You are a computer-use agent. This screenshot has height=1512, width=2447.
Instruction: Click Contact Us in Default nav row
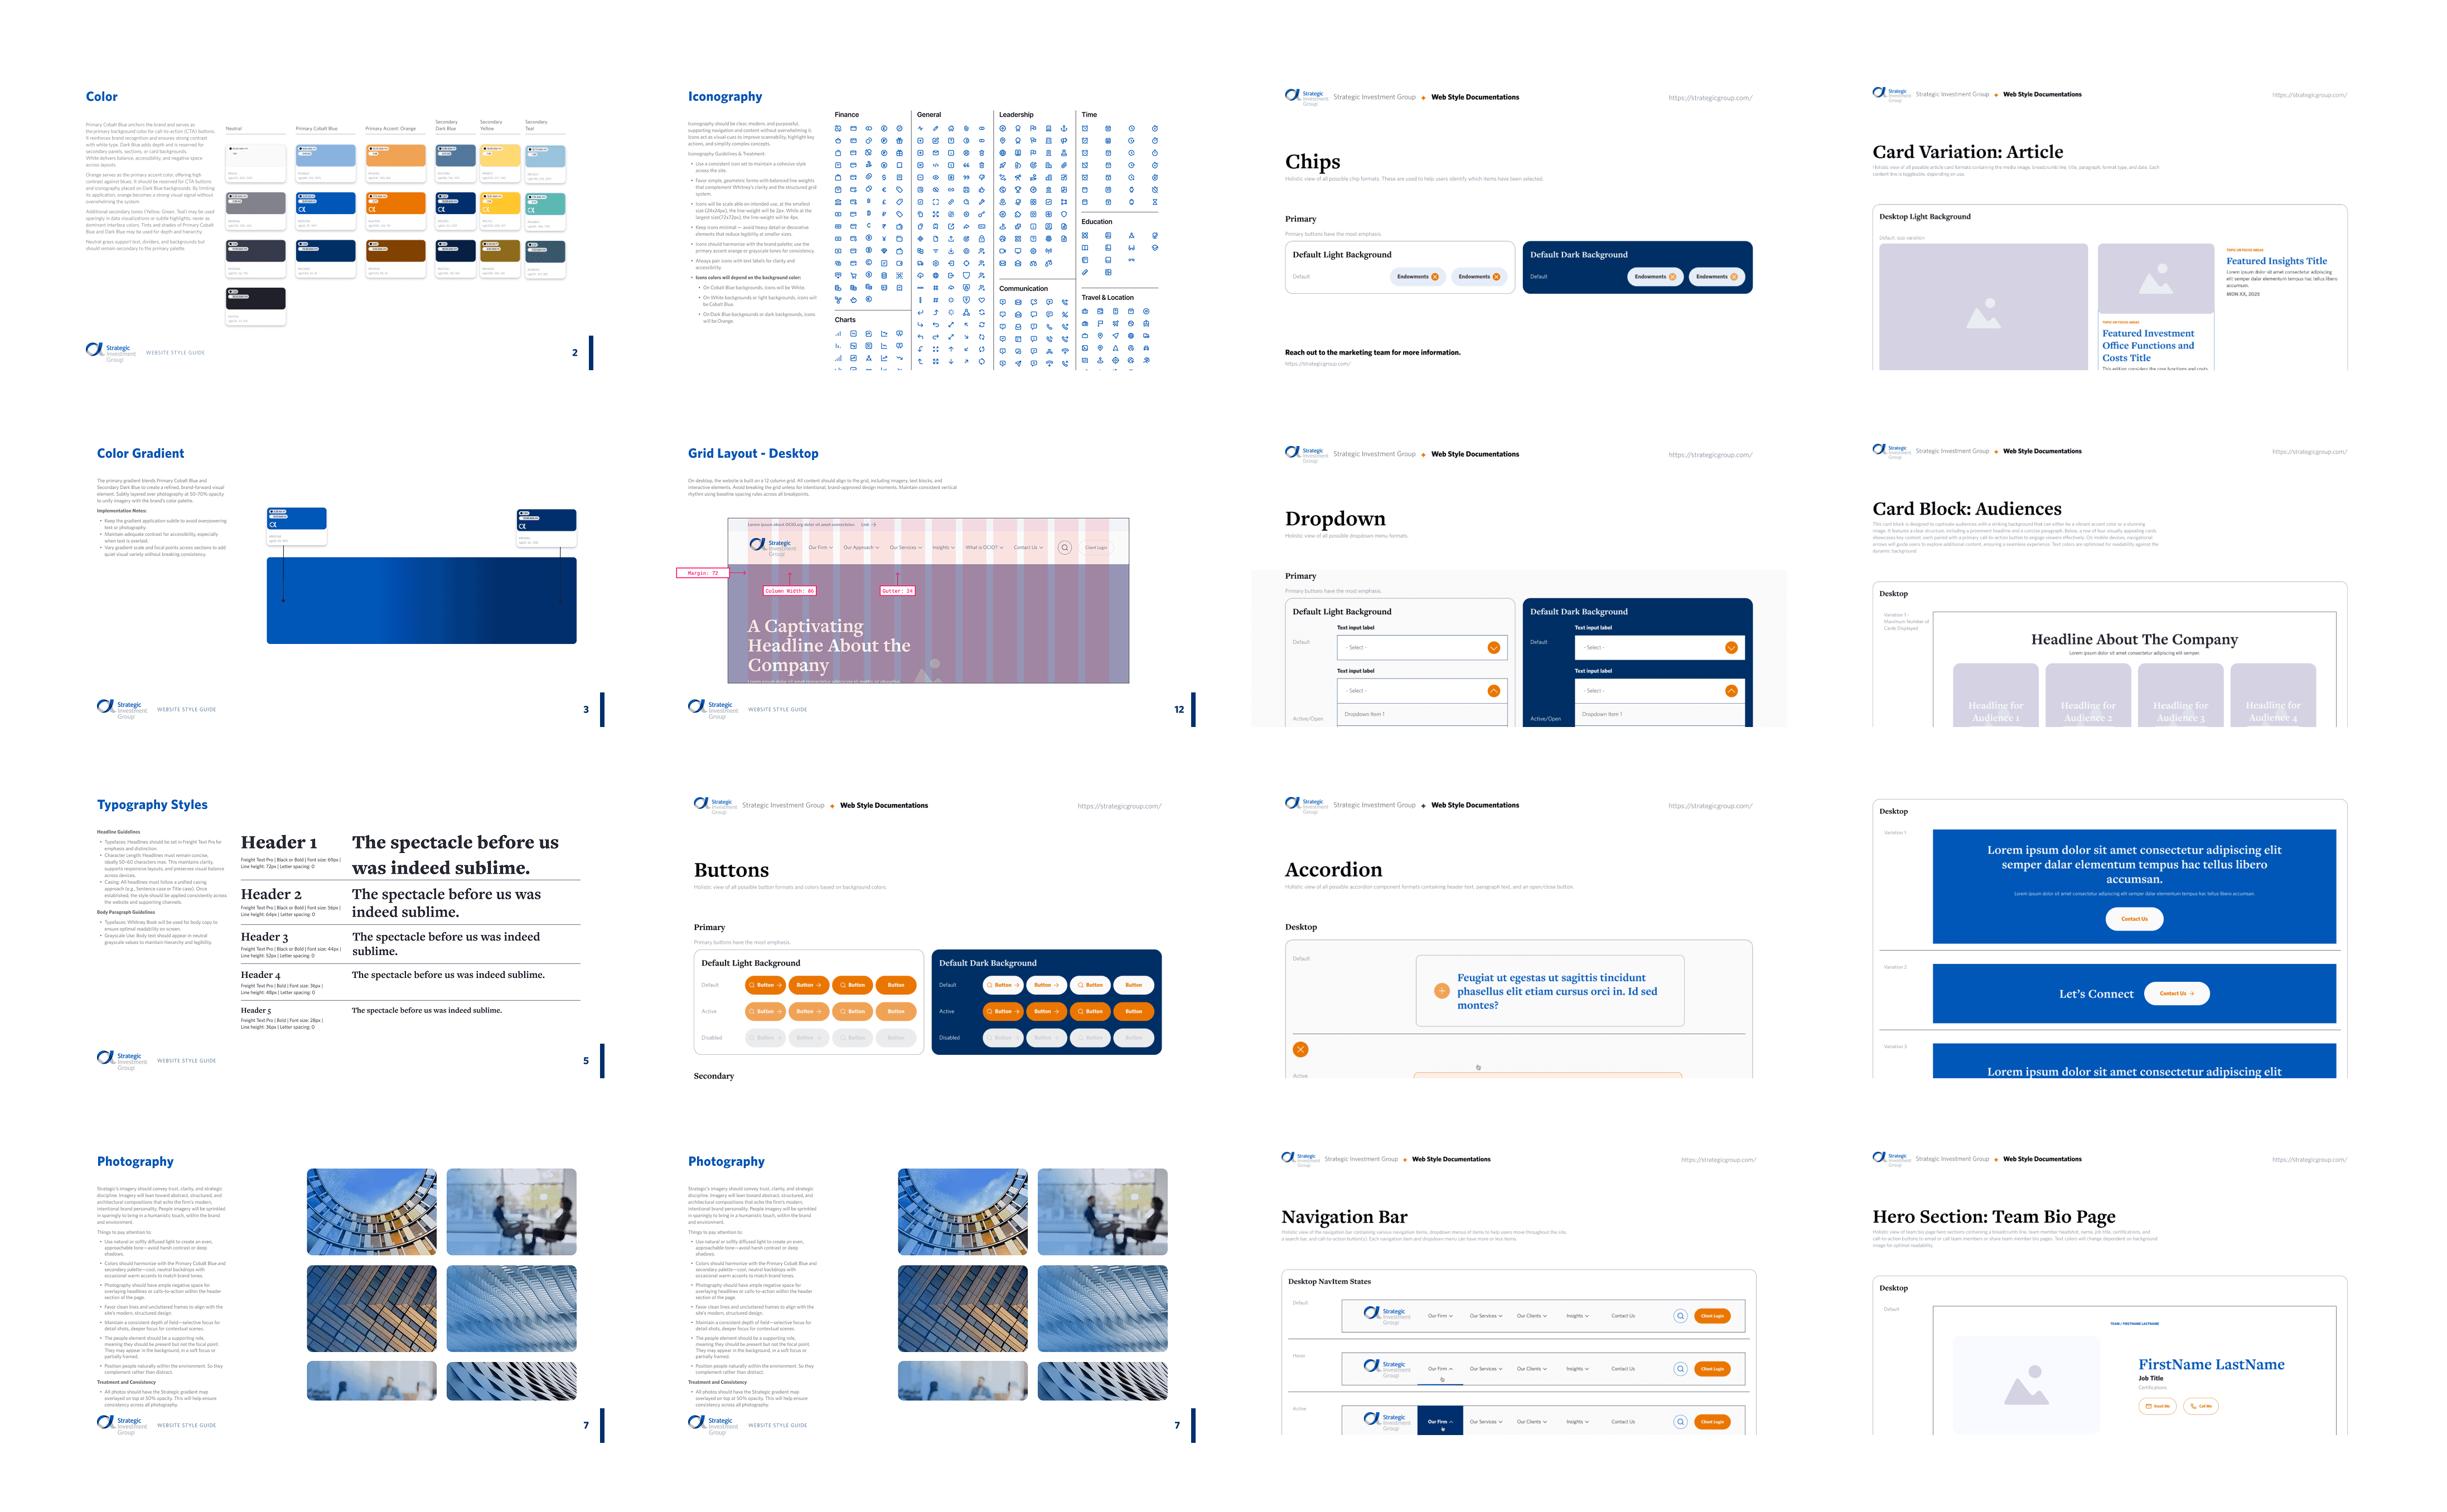(1623, 1316)
